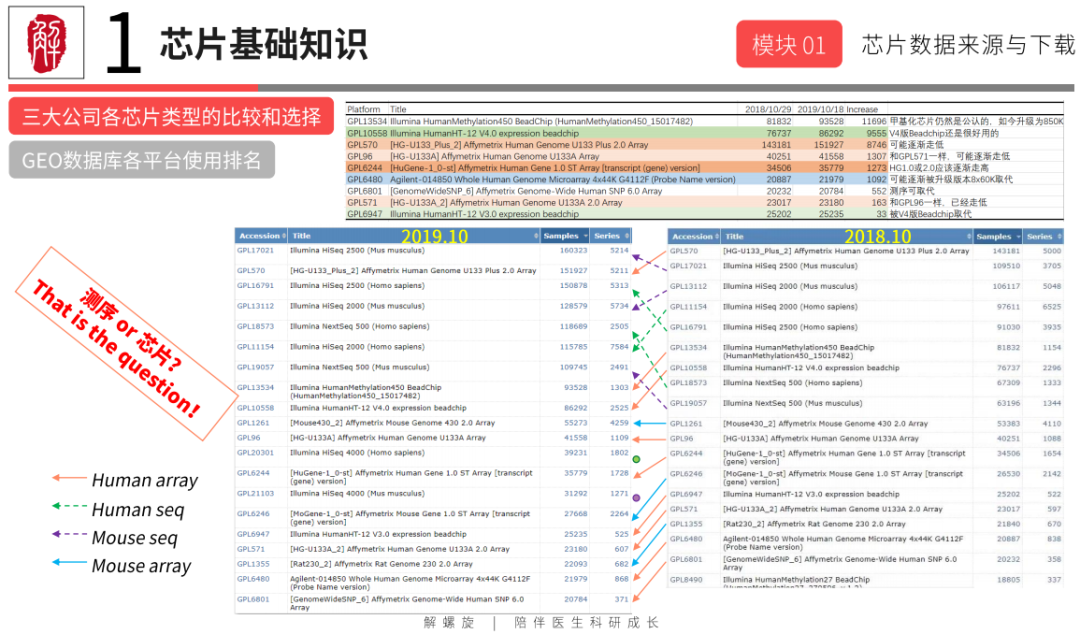Open Samples dropdown arrow in 2018.10 table header
The height and width of the screenshot is (634, 1080).
1017,236
